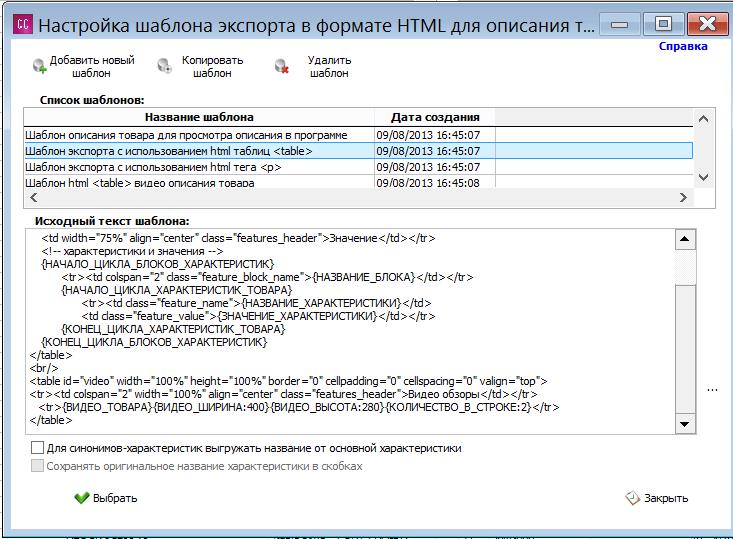The image size is (733, 539).
Task: Click the {КОНЕЦ_ЦИКЛА_БЛОКОВ_ХАРАКТЕРИСТИК} line
Action: click(x=154, y=342)
